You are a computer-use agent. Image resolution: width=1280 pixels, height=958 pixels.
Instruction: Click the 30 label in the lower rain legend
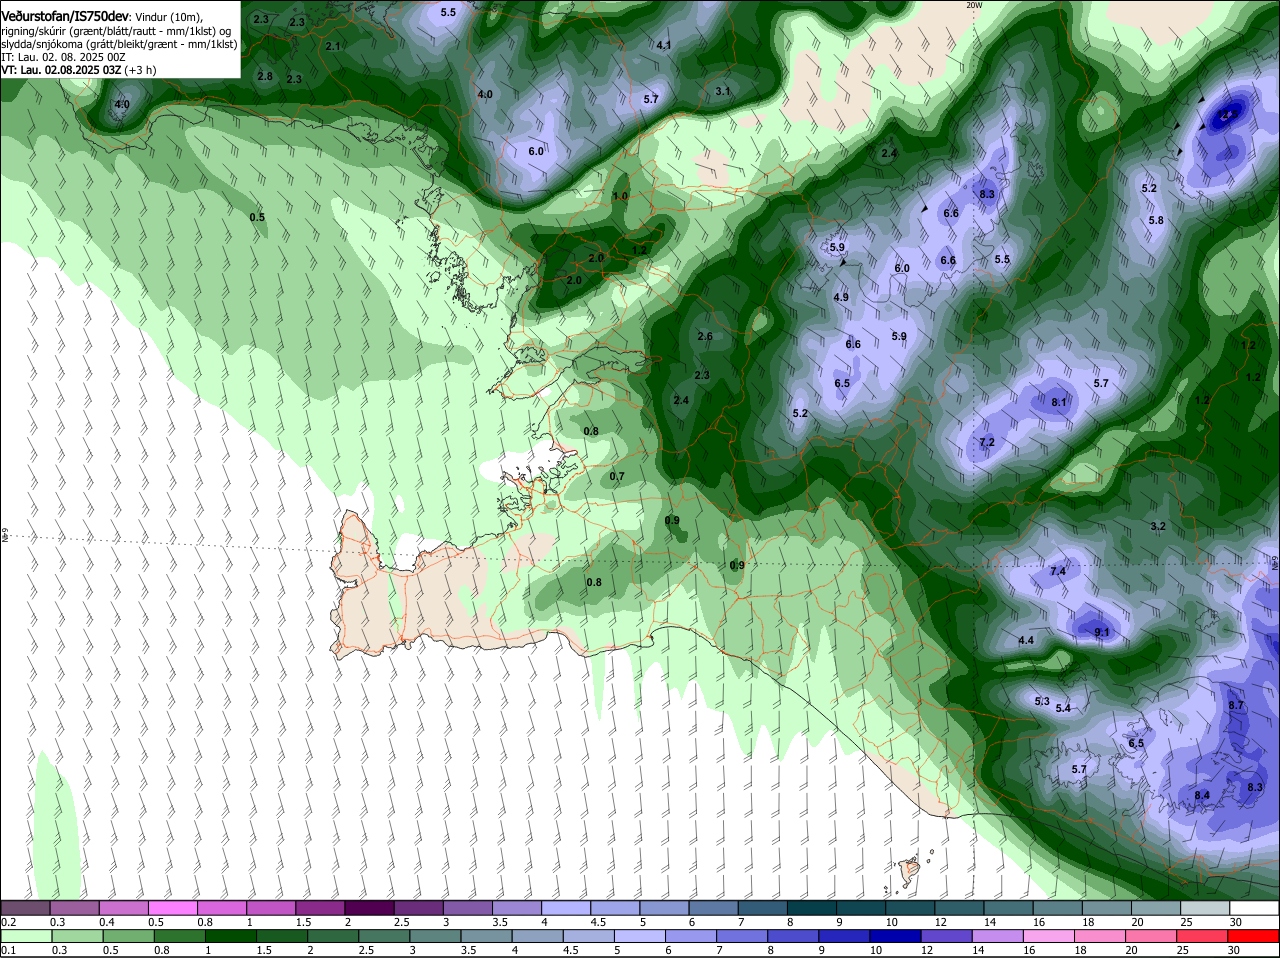1234,950
